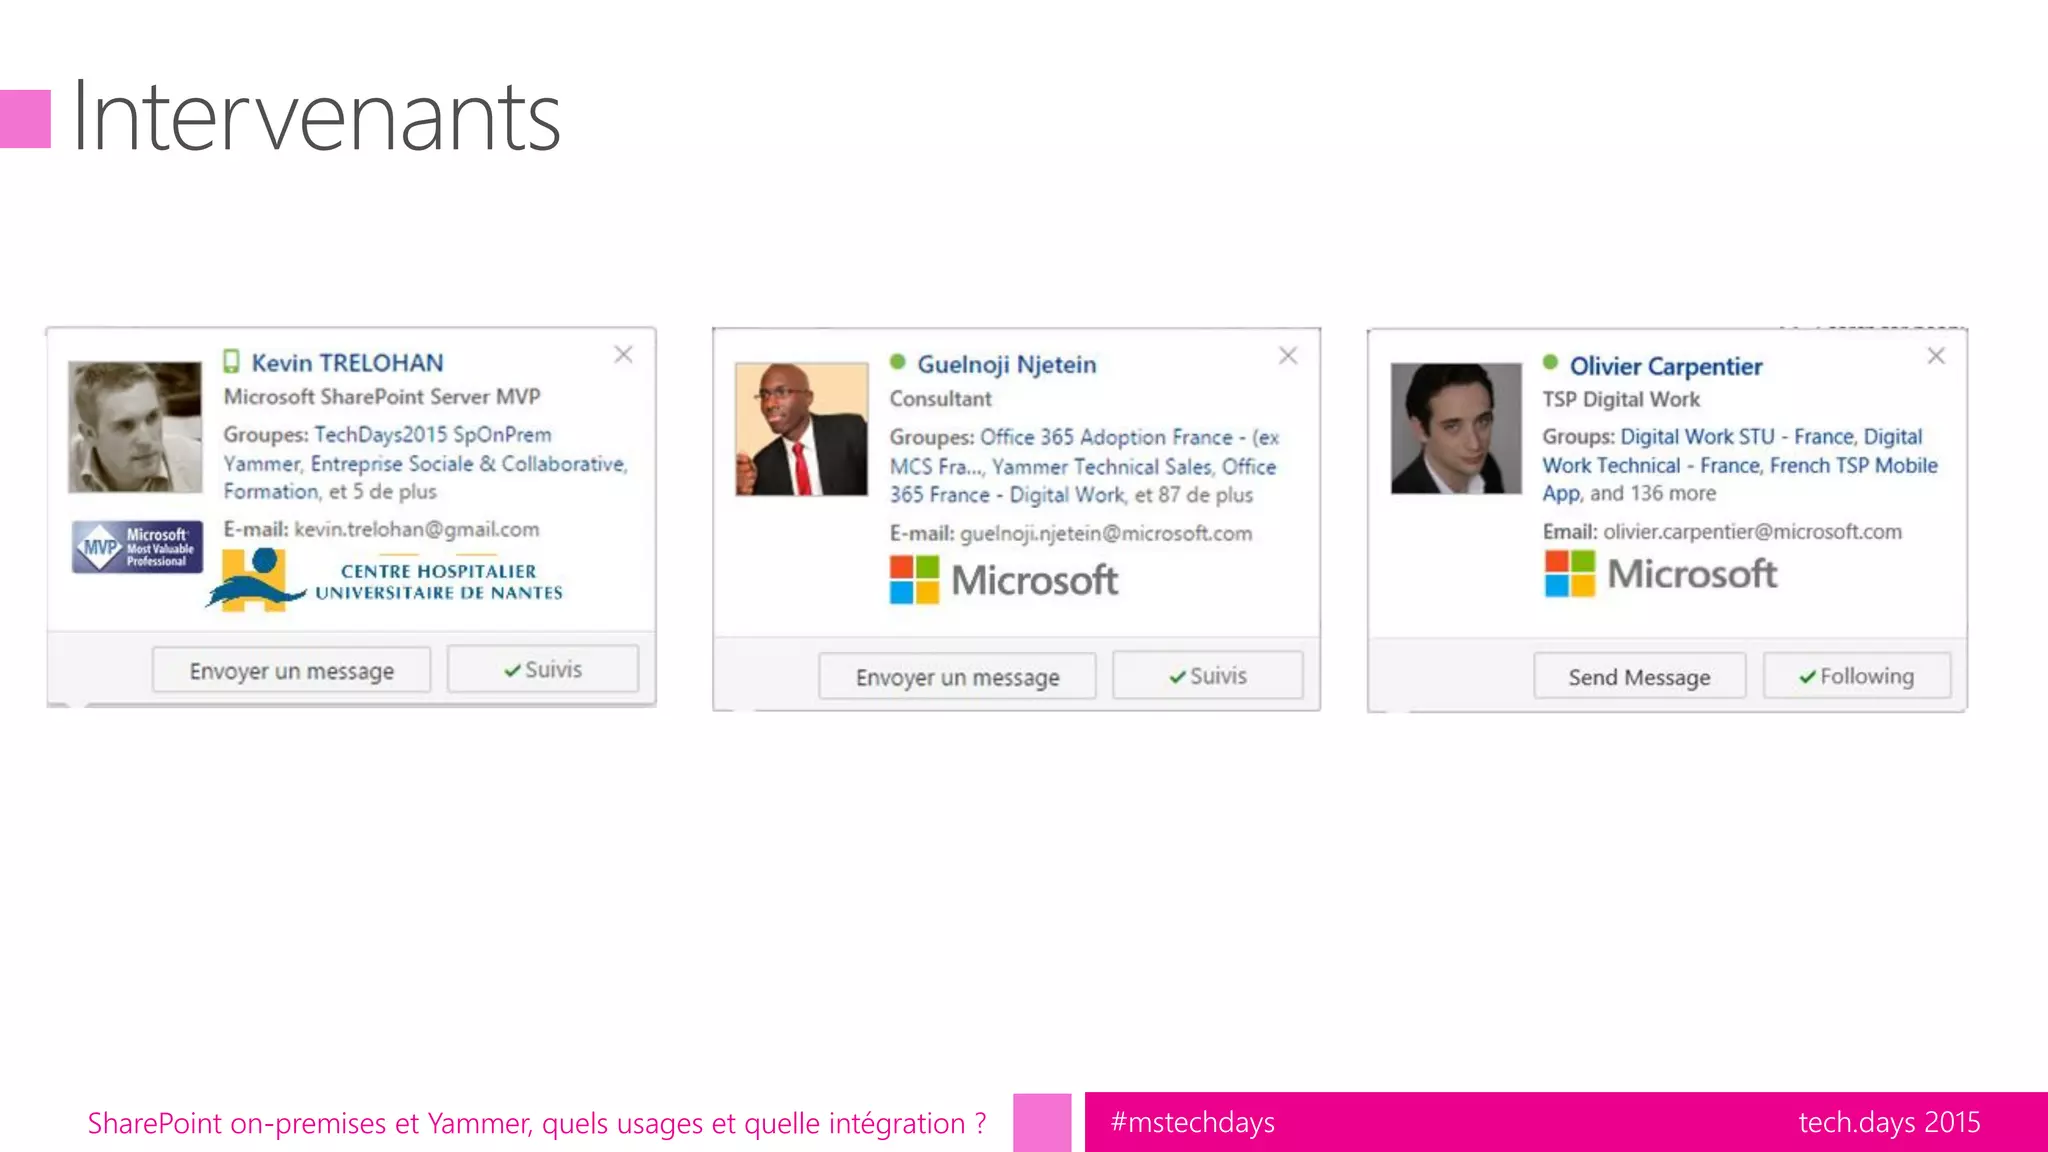This screenshot has width=2048, height=1152.
Task: Toggle Following on Olivier Carpentier's card
Action: point(1856,676)
